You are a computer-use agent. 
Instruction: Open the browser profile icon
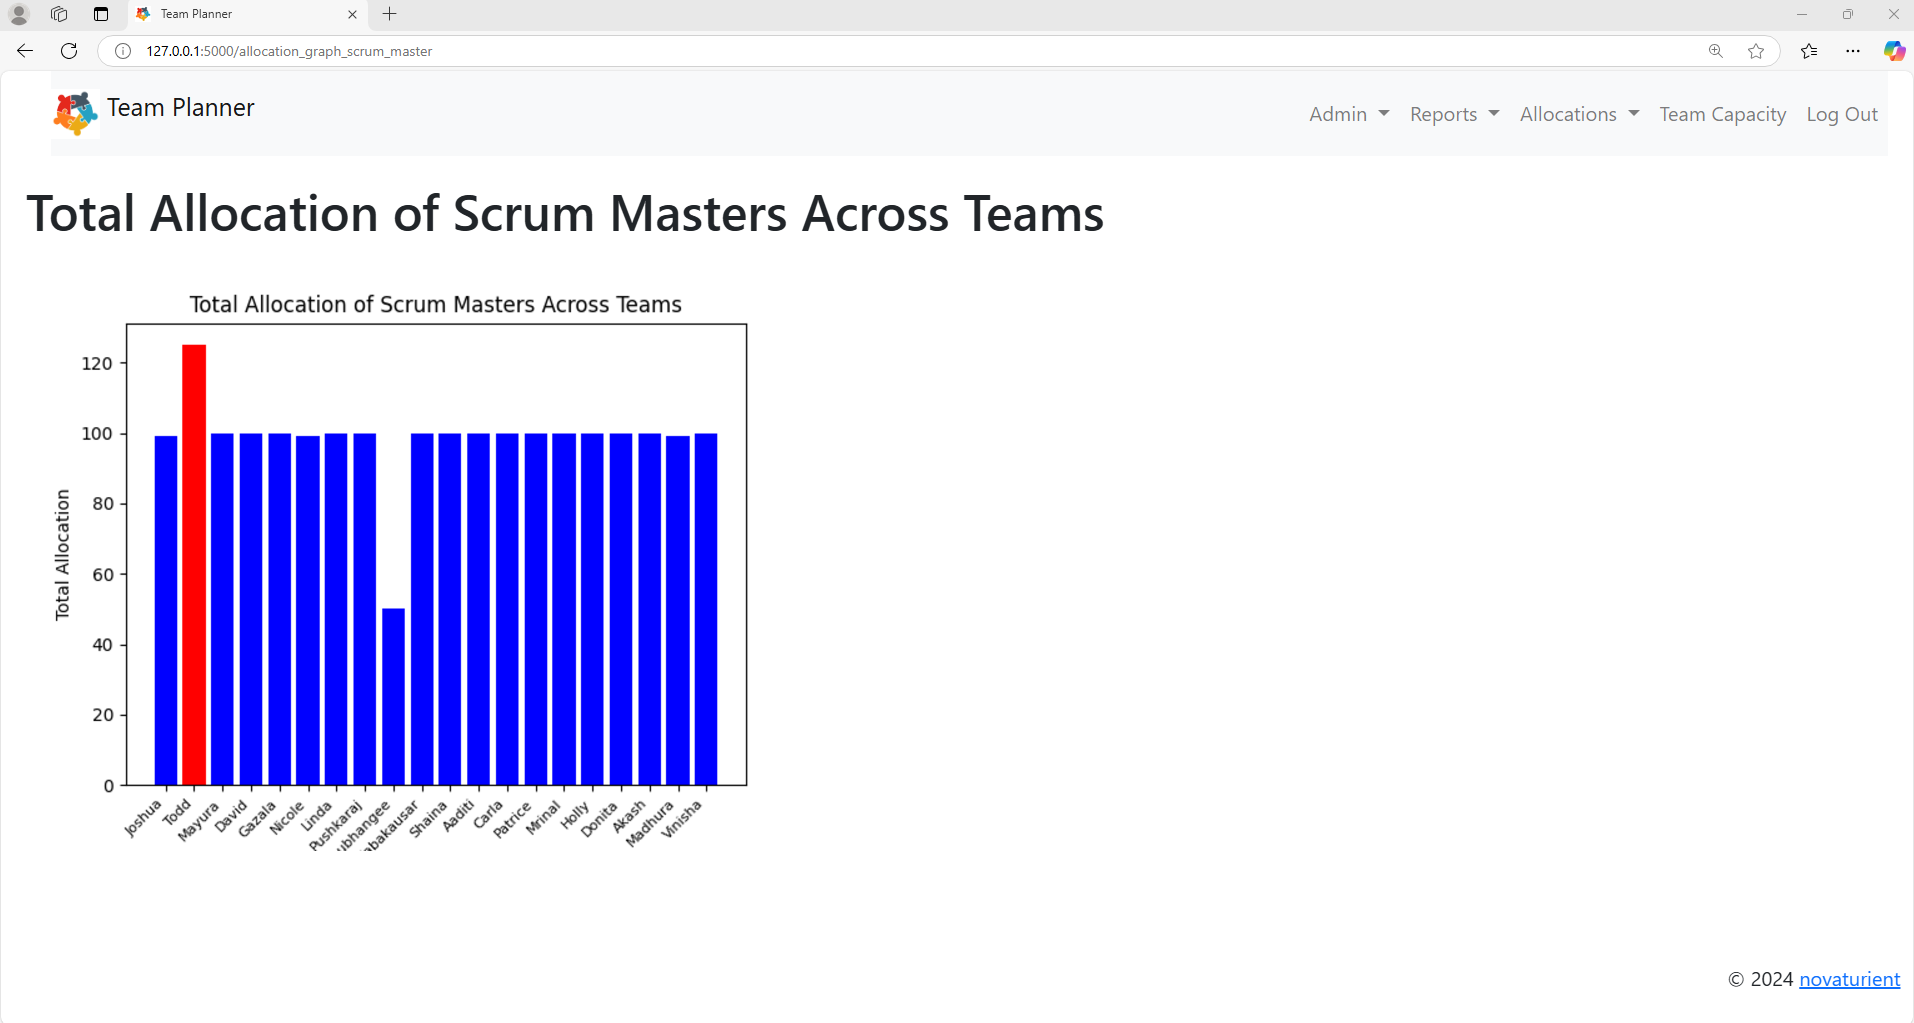(x=19, y=14)
